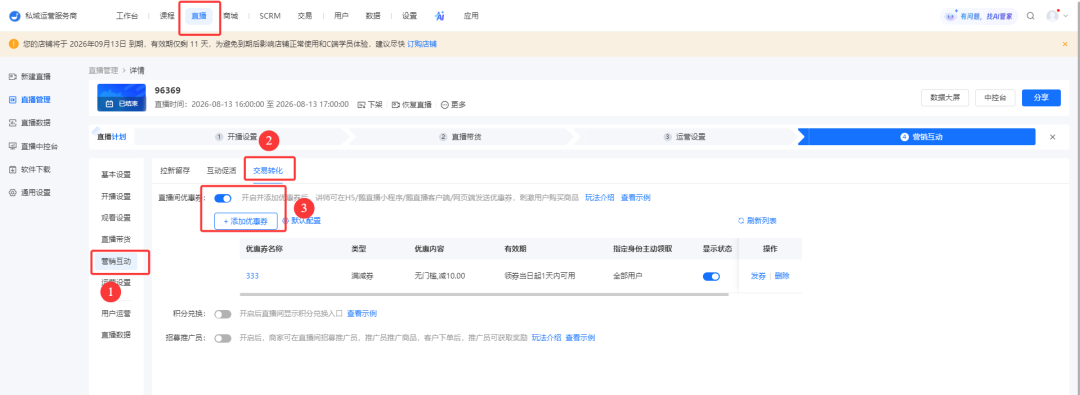
Task: Open the 商城 top menu
Action: [x=231, y=16]
